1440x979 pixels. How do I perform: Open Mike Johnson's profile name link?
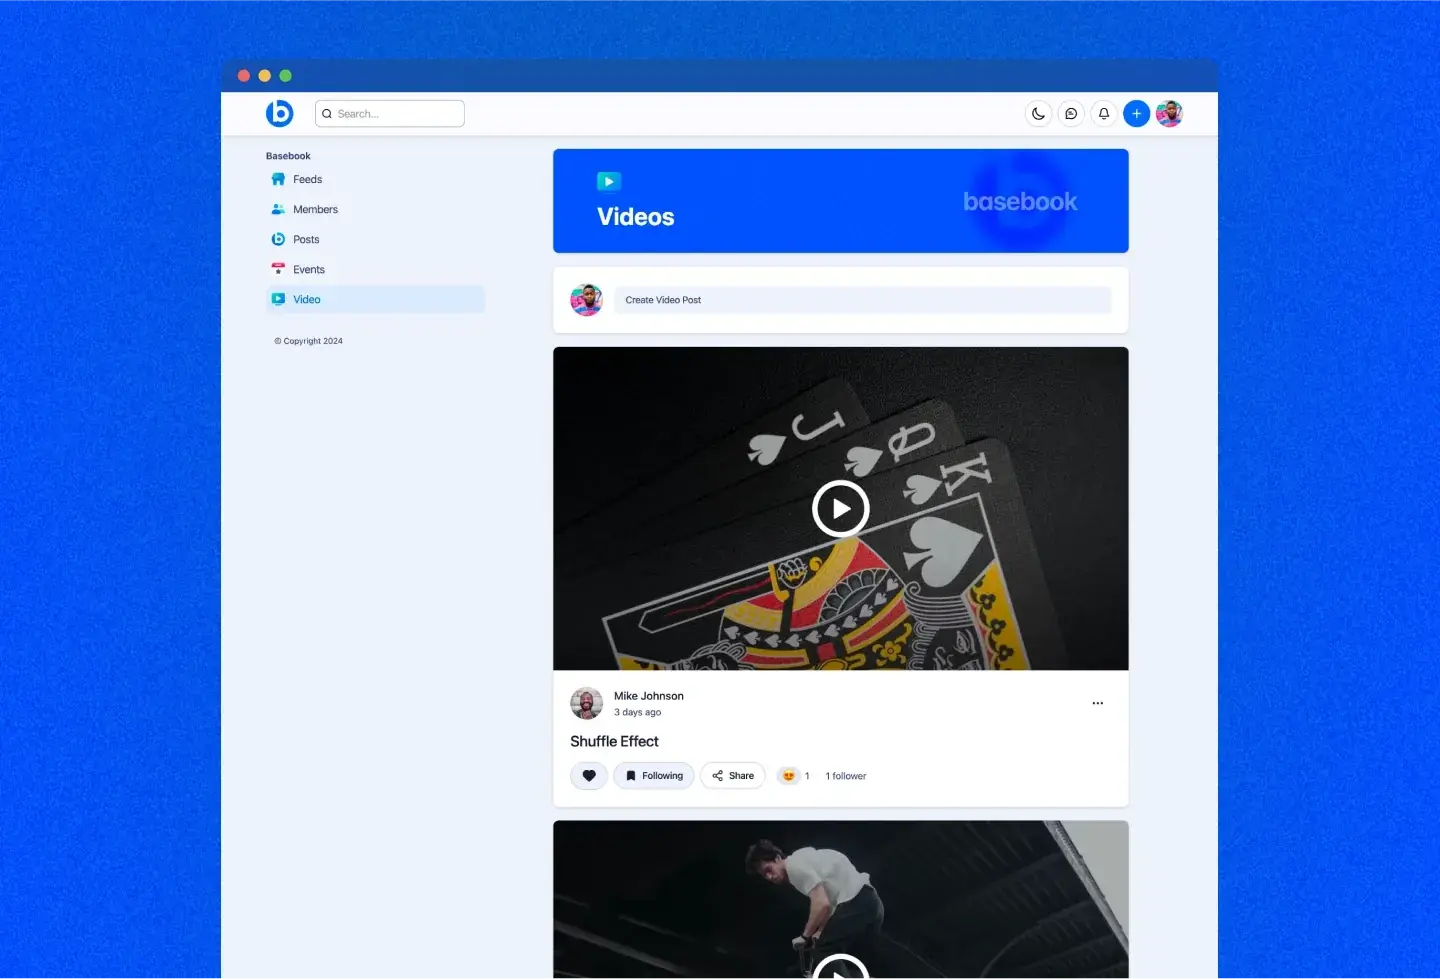coord(649,696)
